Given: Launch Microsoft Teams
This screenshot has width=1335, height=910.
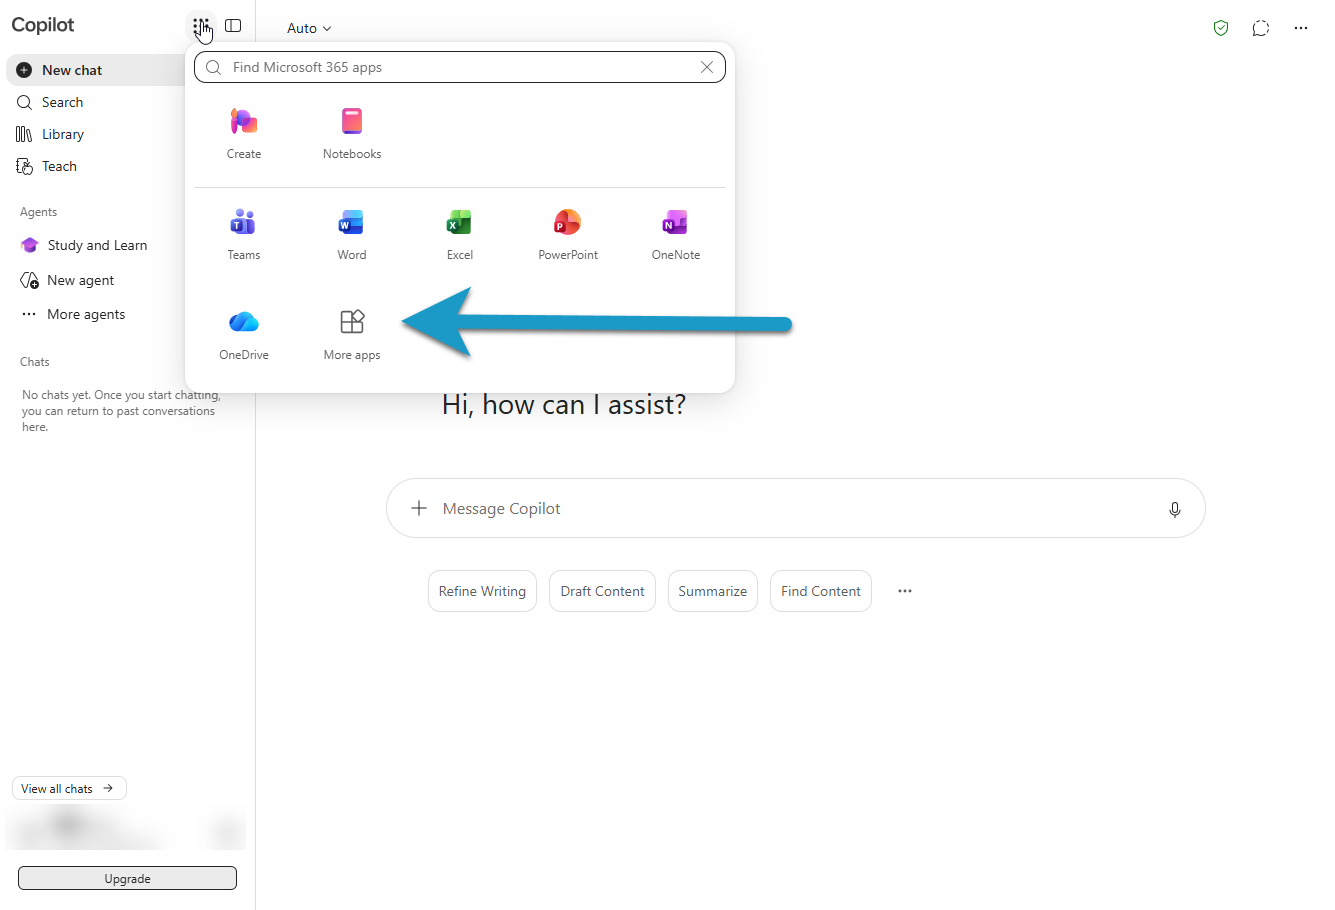Looking at the screenshot, I should click(244, 235).
